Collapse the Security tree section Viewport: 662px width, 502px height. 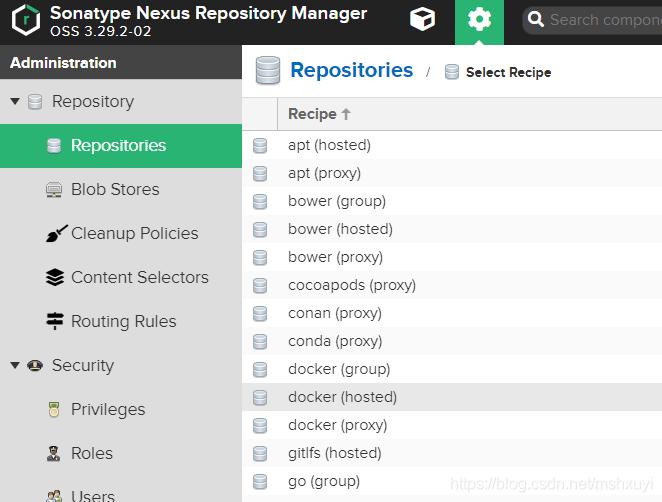(x=15, y=365)
